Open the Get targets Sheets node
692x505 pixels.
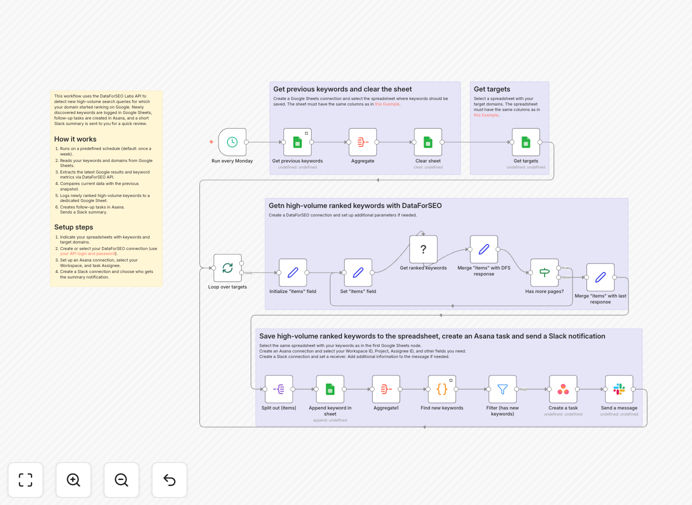pyautogui.click(x=526, y=142)
